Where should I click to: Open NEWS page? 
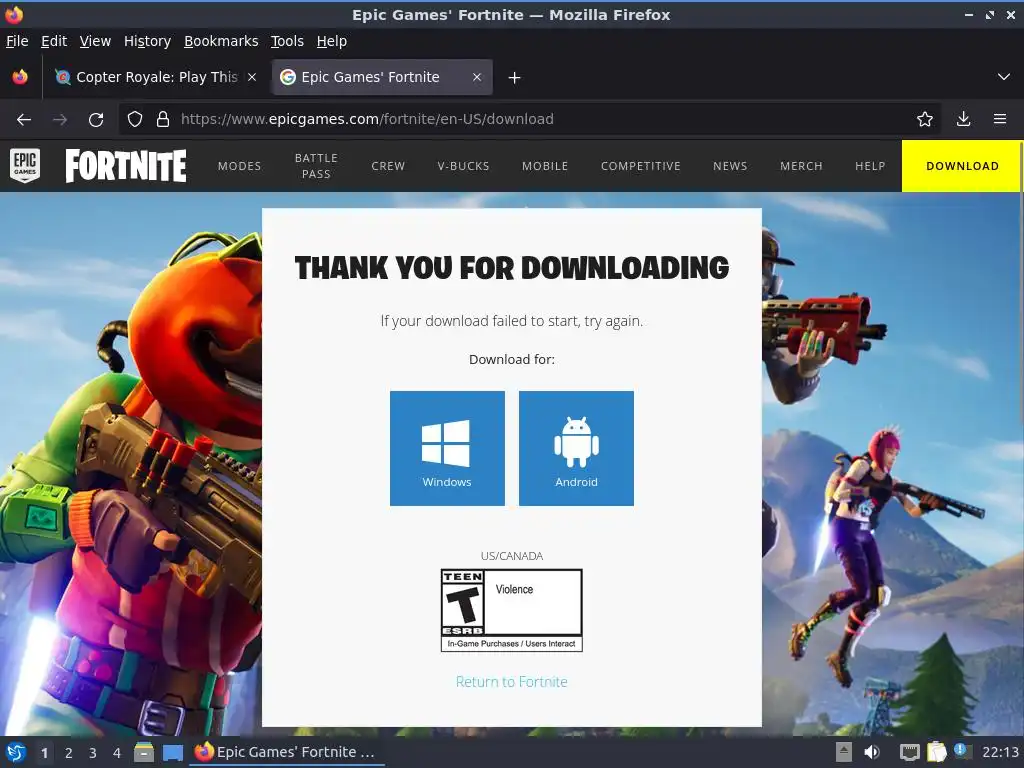(729, 166)
